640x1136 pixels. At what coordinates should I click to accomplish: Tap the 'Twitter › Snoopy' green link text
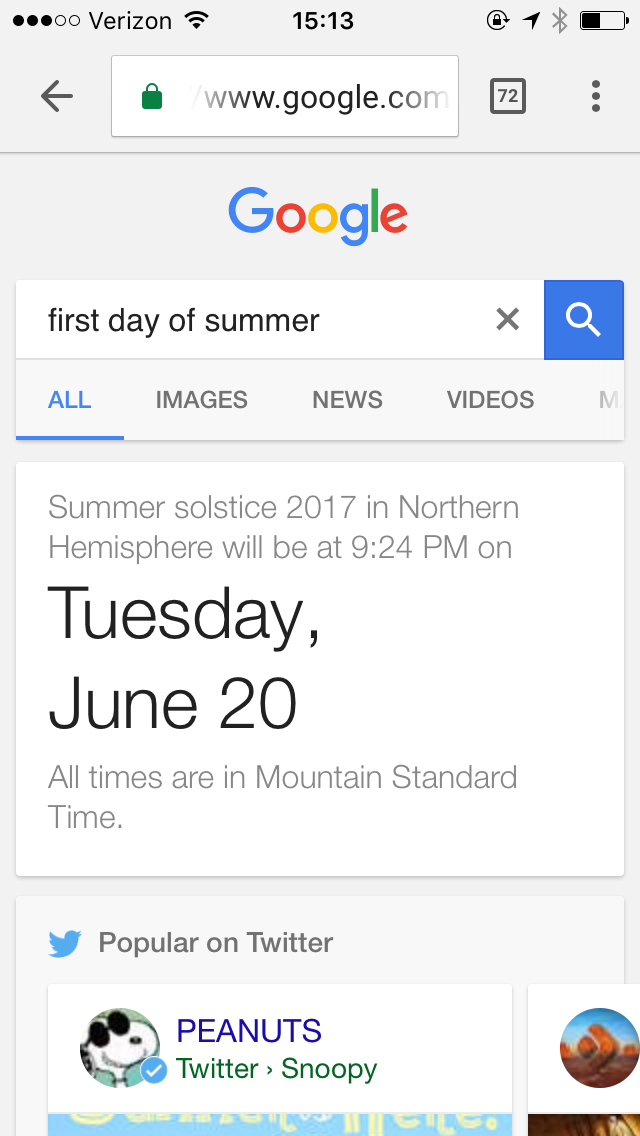276,1069
